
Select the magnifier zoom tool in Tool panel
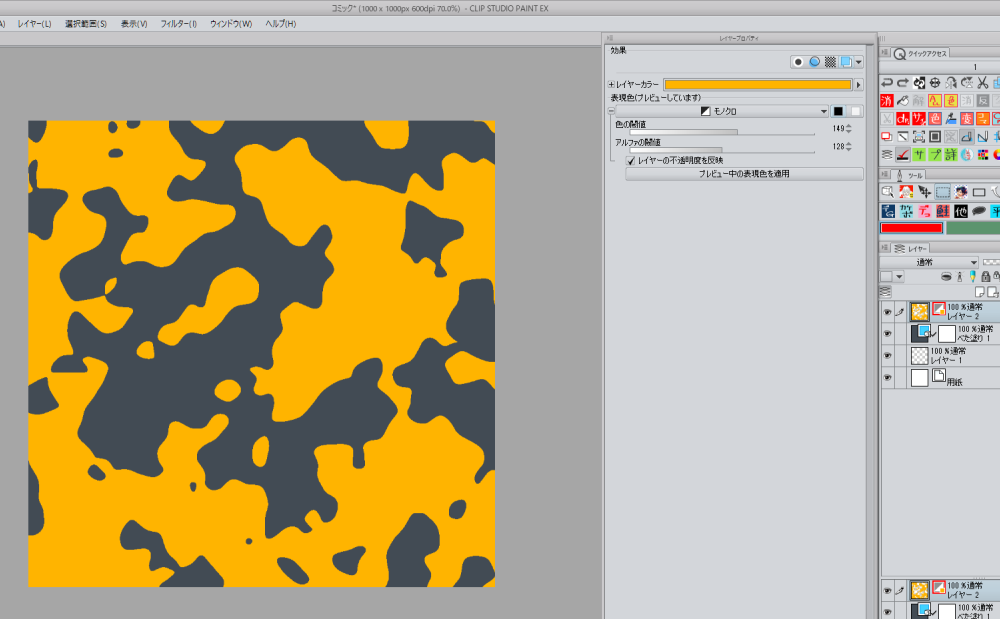[887, 192]
